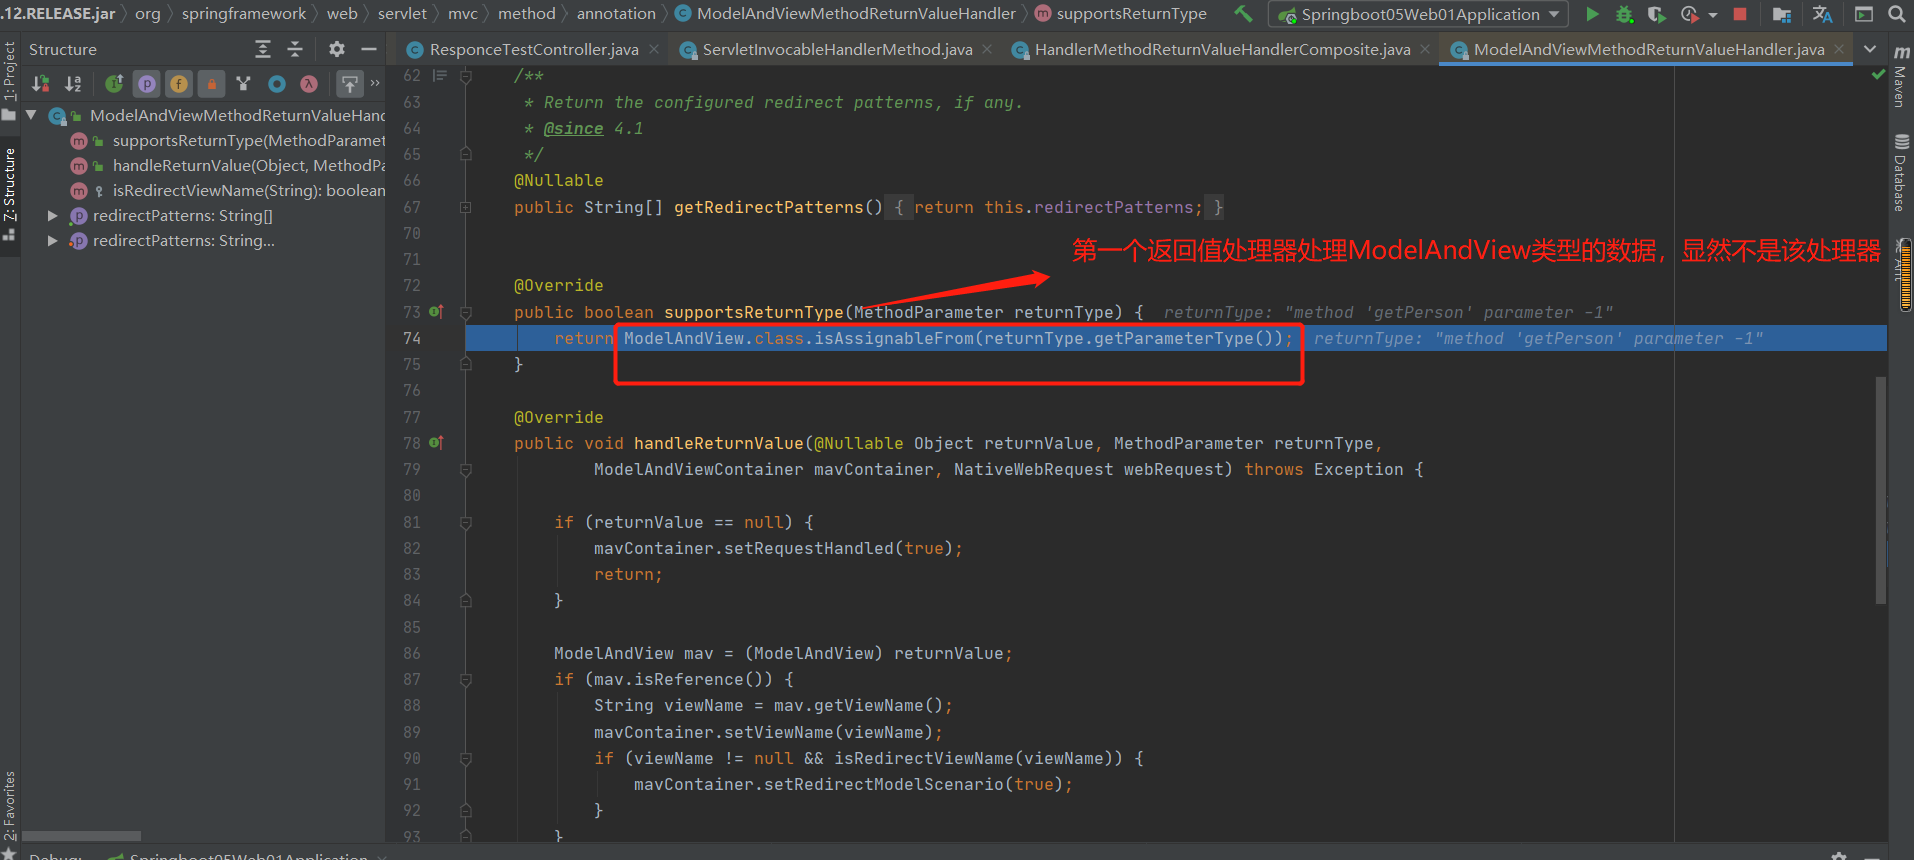Open the 1: Project tool window tab

coord(9,80)
